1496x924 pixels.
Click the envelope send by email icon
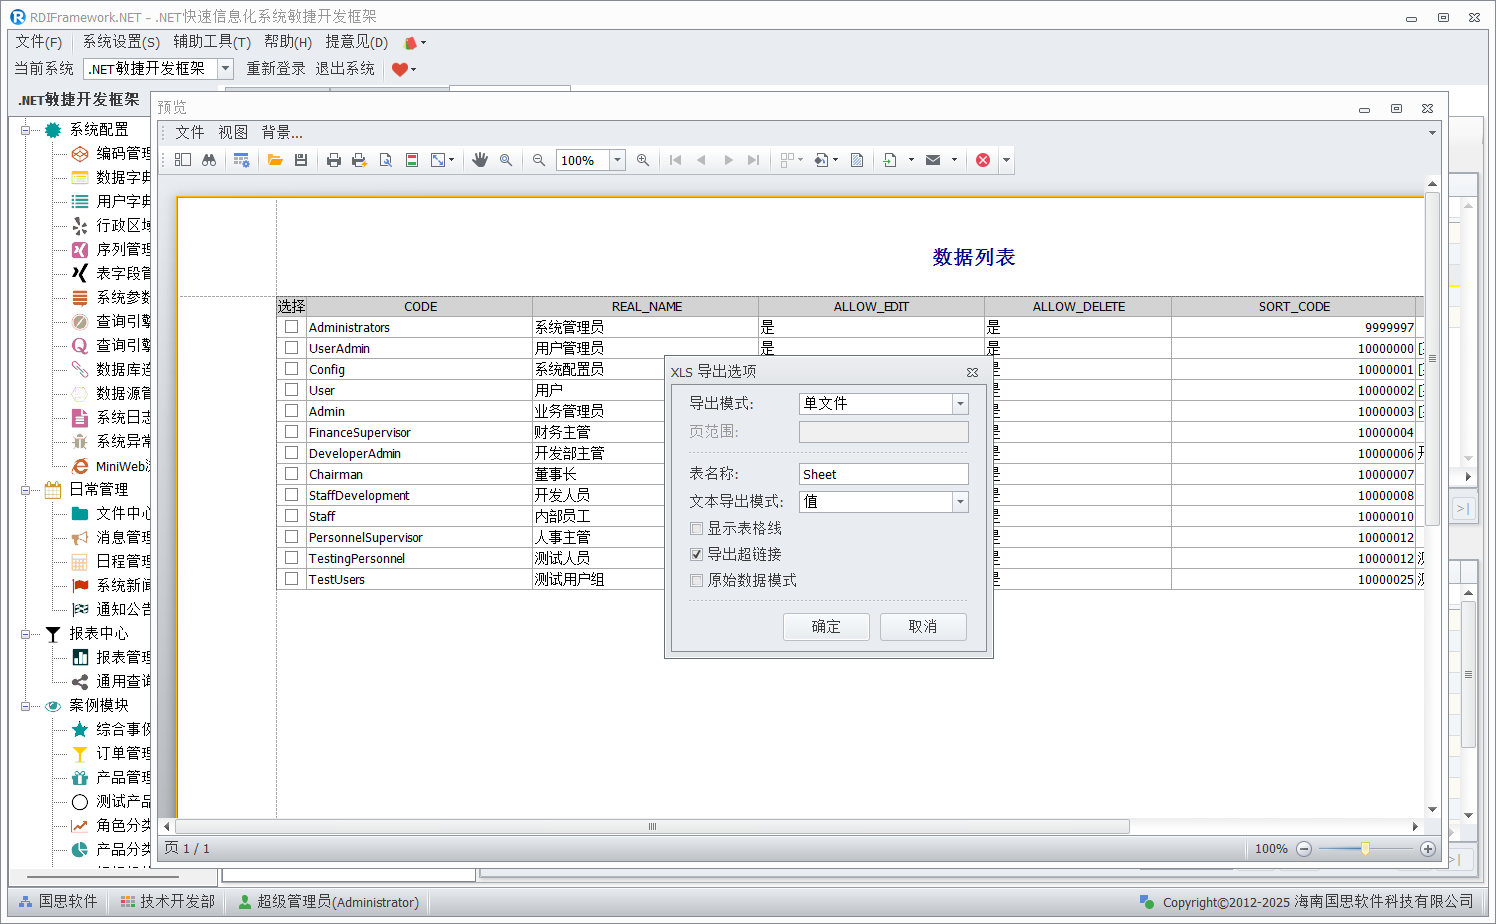coord(933,160)
